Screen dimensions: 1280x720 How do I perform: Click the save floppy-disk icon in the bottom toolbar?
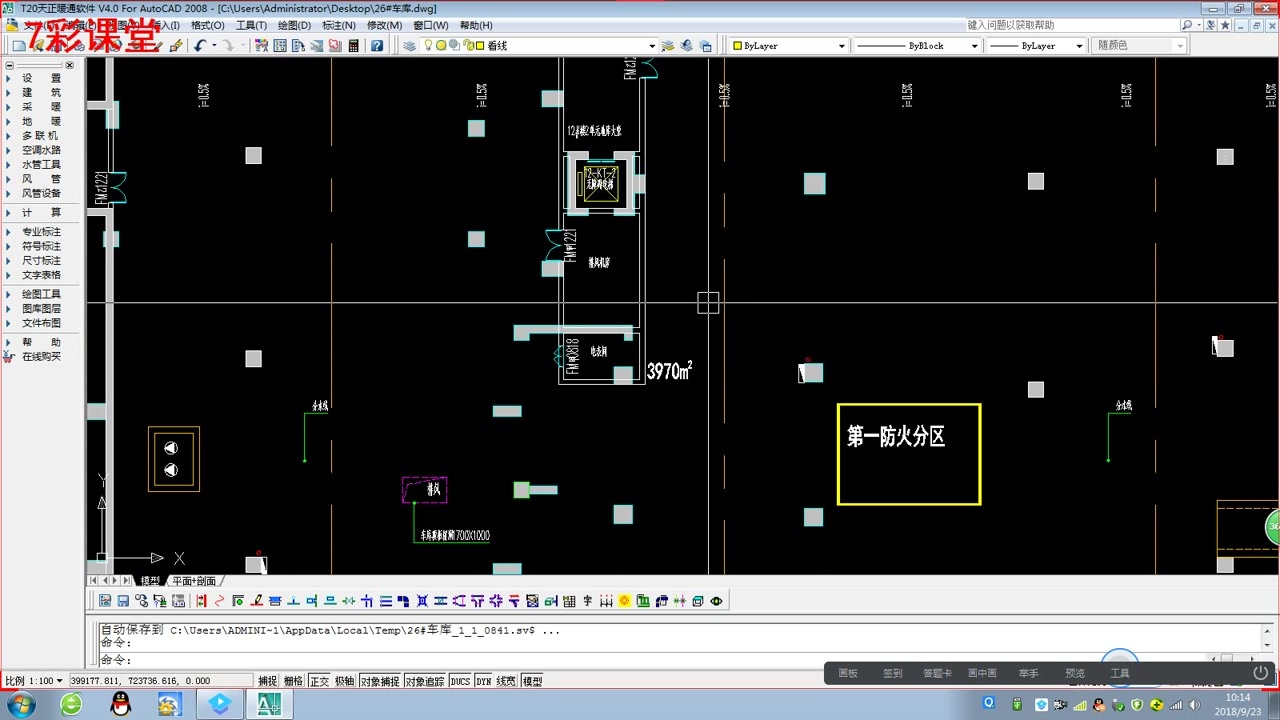pos(123,601)
